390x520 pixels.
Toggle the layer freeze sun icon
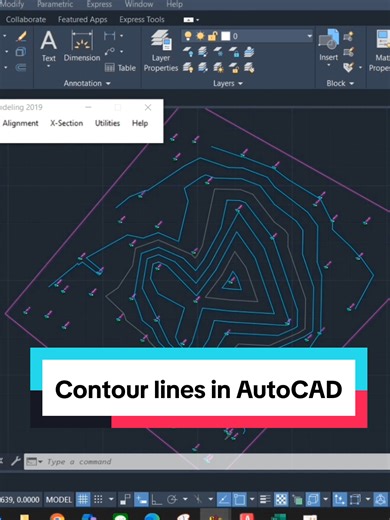tap(200, 36)
